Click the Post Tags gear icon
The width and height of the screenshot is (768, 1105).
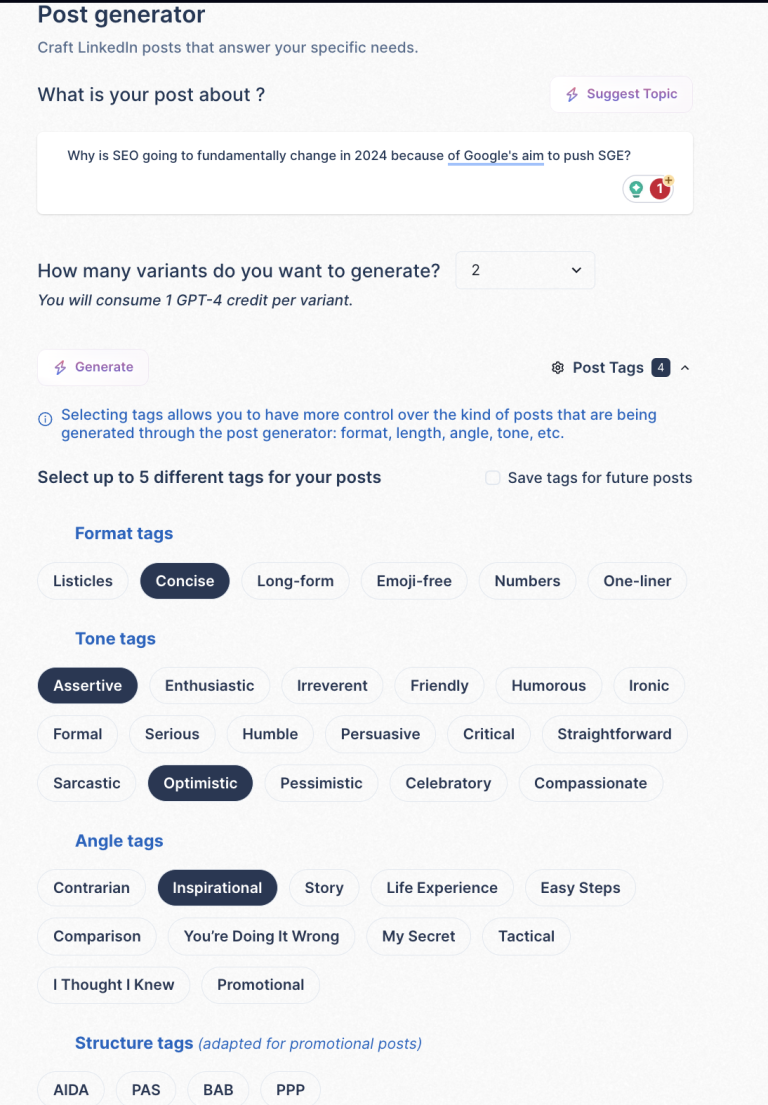click(x=558, y=367)
